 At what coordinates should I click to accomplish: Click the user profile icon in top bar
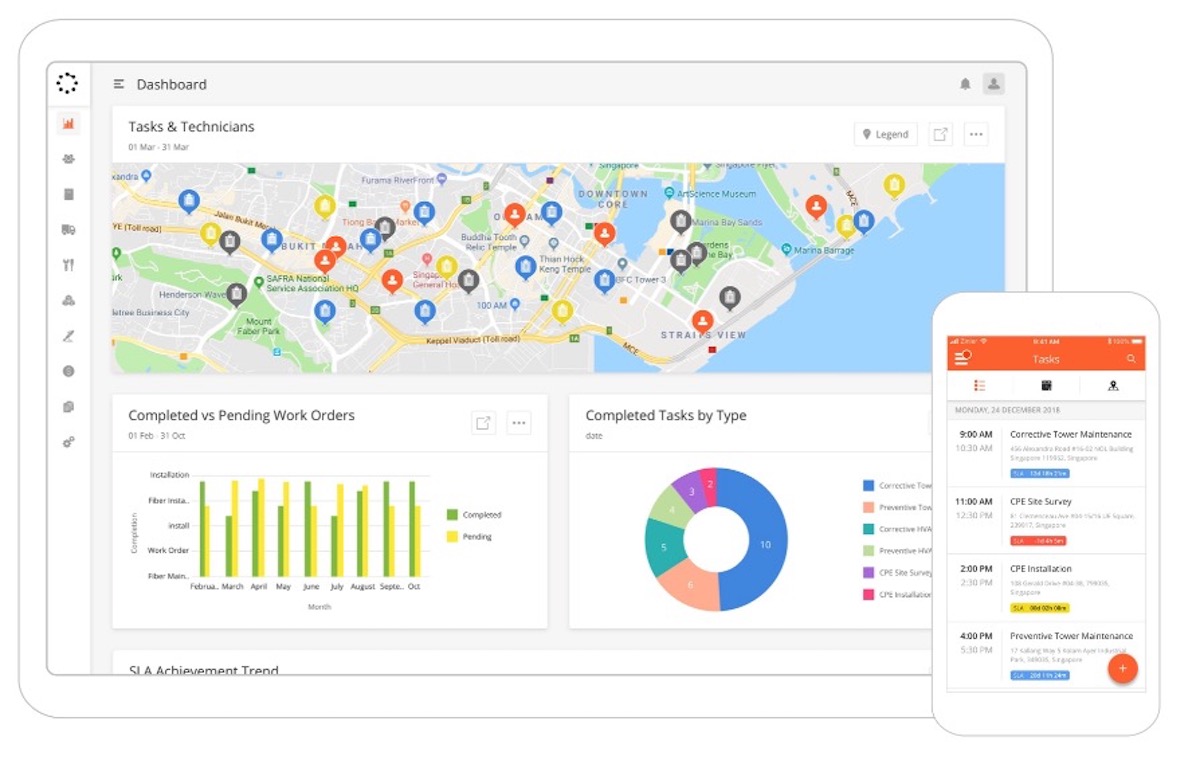[993, 84]
